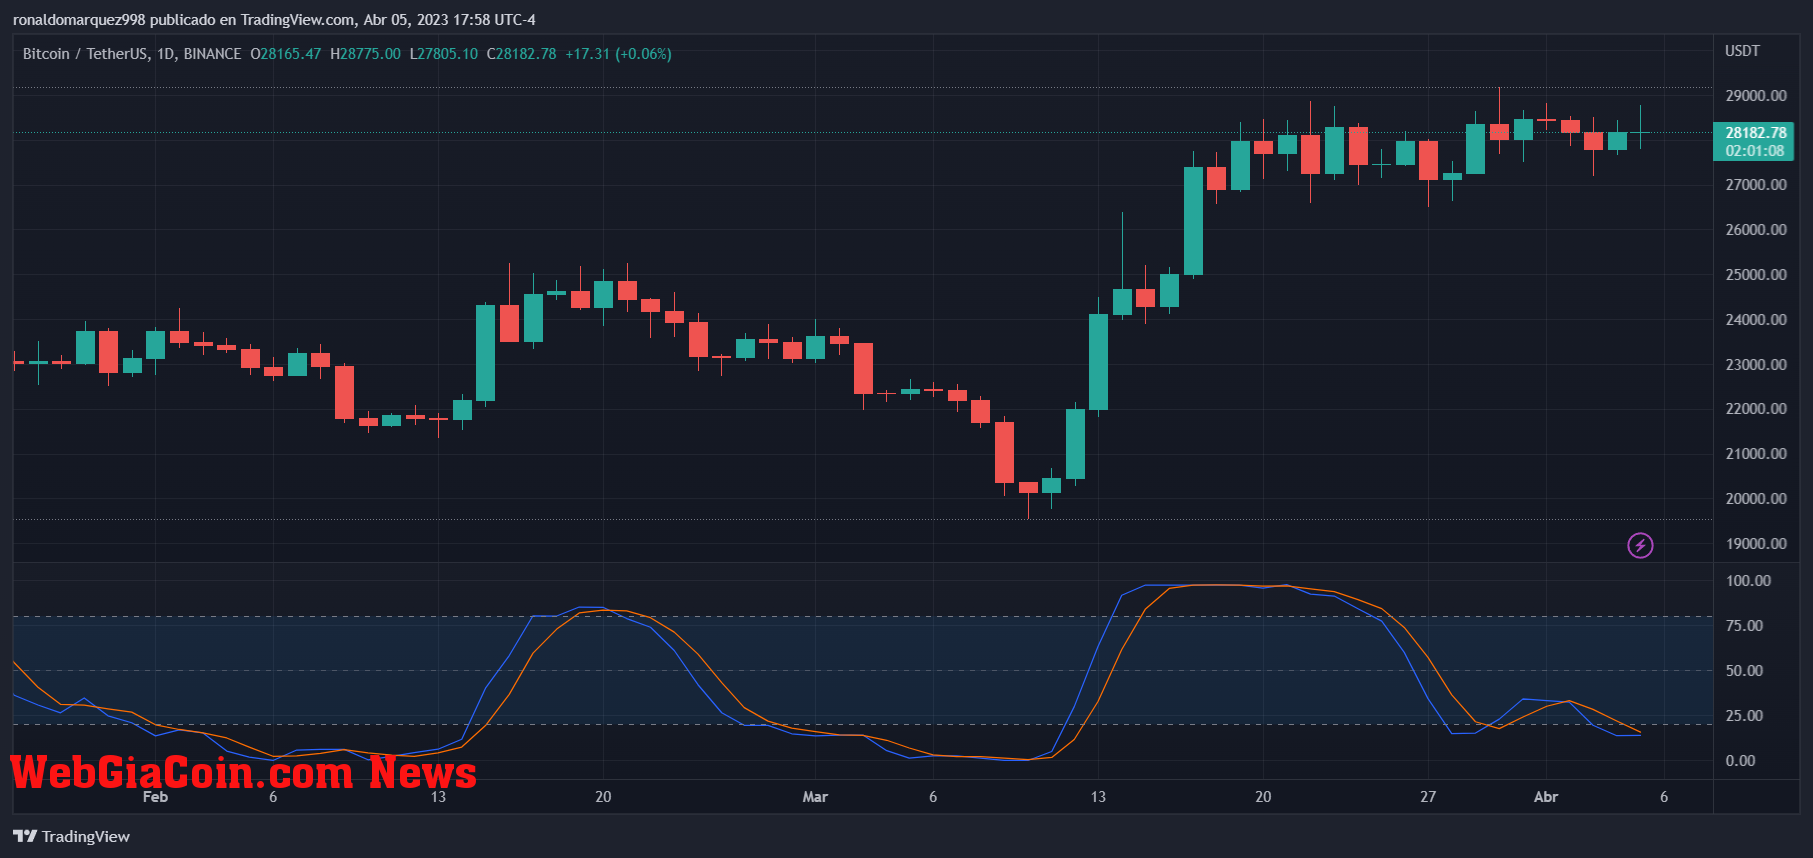Click the 26000.00 price axis label
This screenshot has width=1813, height=858.
pos(1756,230)
